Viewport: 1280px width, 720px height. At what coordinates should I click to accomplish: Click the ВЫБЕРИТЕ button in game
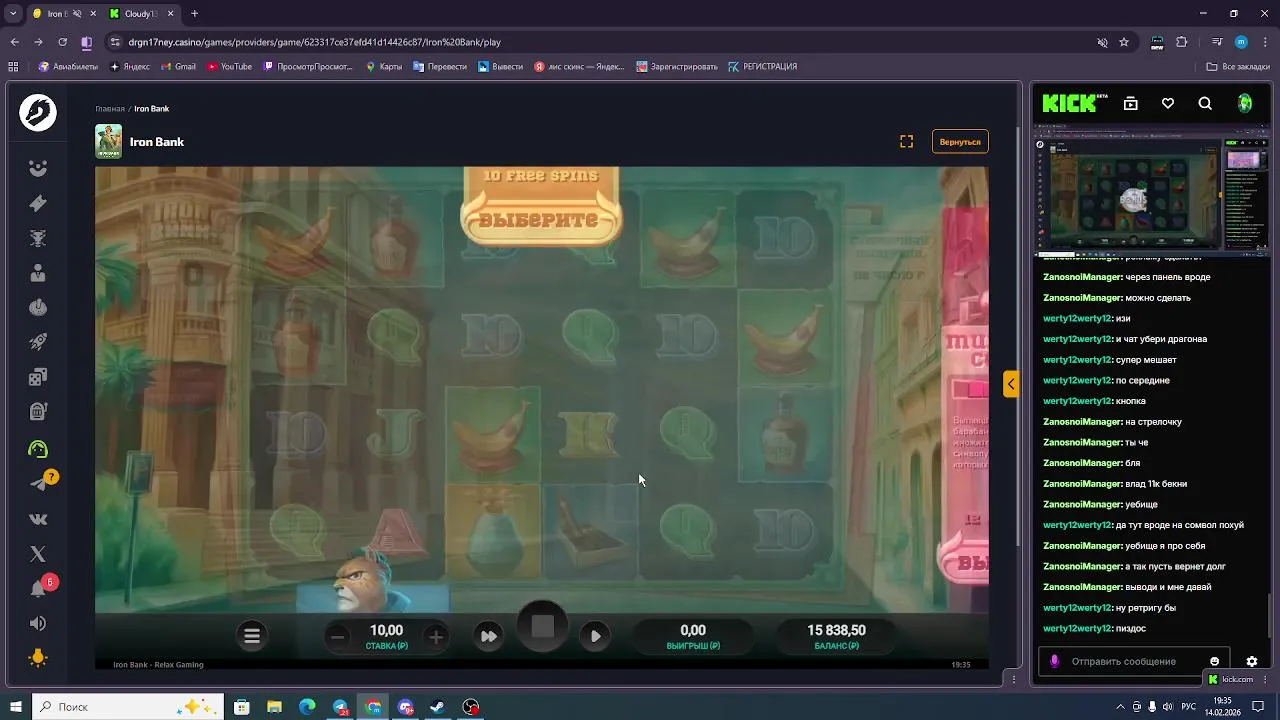click(541, 221)
